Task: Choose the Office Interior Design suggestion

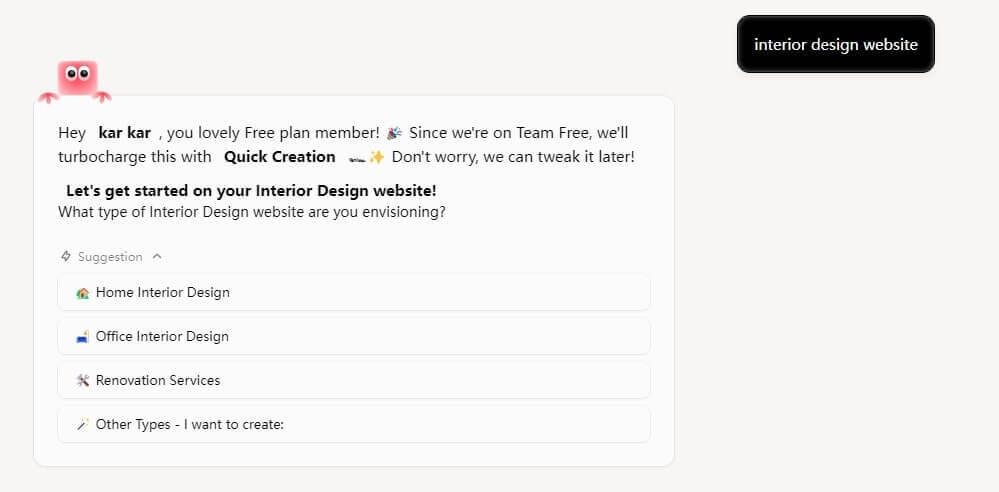Action: coord(354,337)
